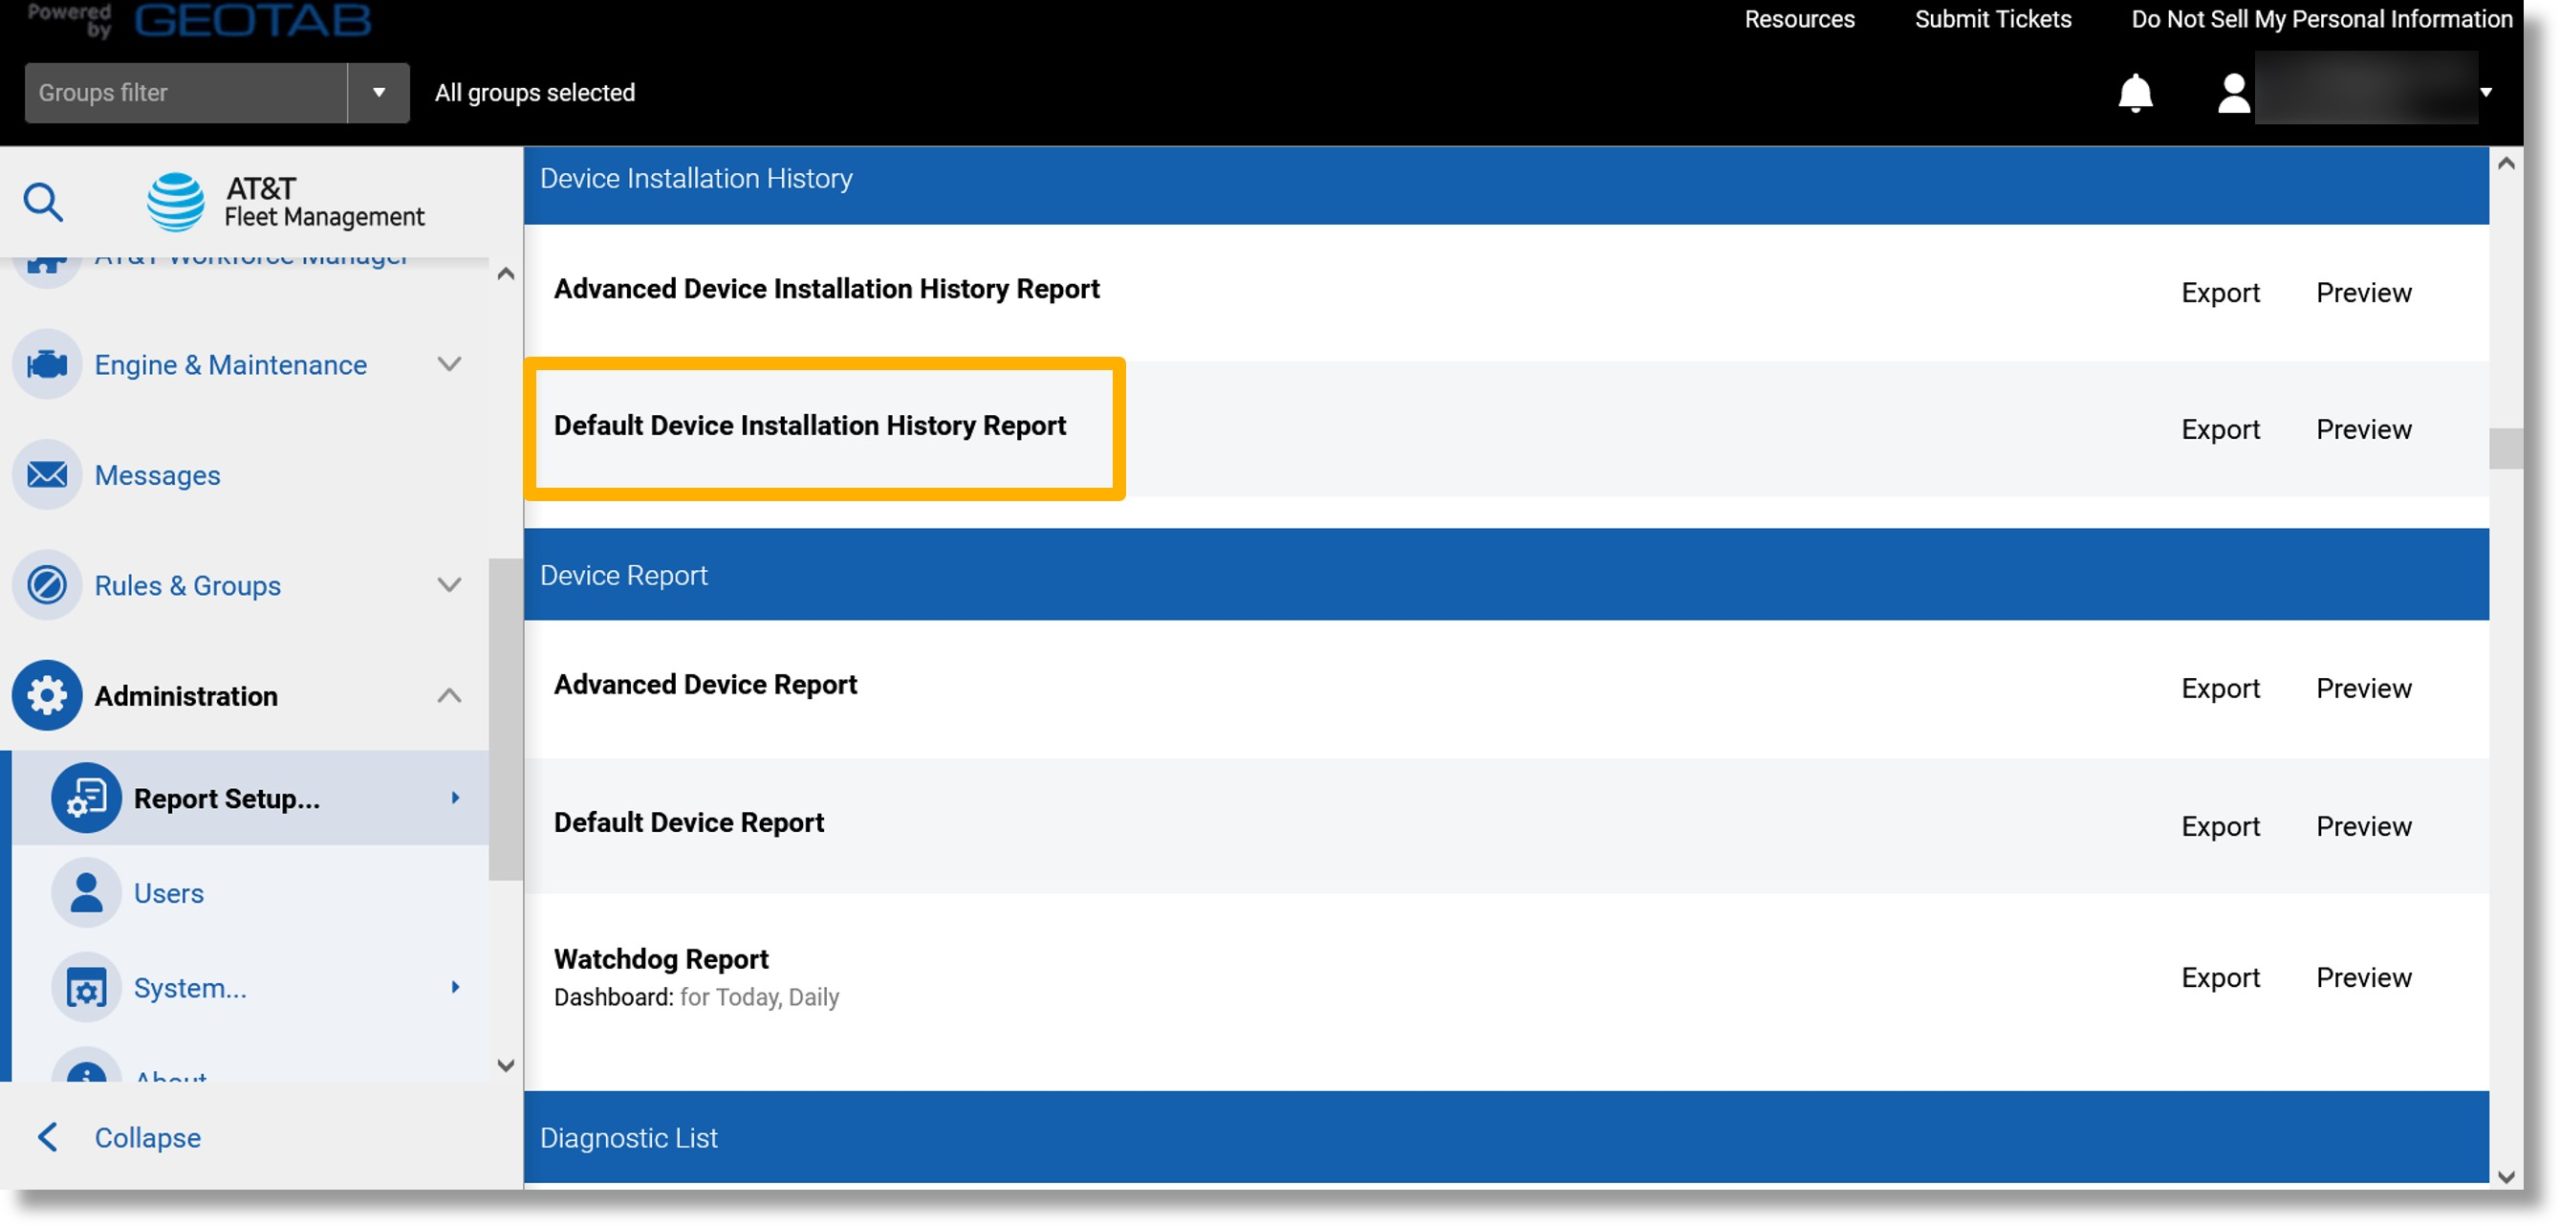Viewport: 2560px width, 1226px height.
Task: Click main scrollbar down arrow
Action: point(2505,1177)
